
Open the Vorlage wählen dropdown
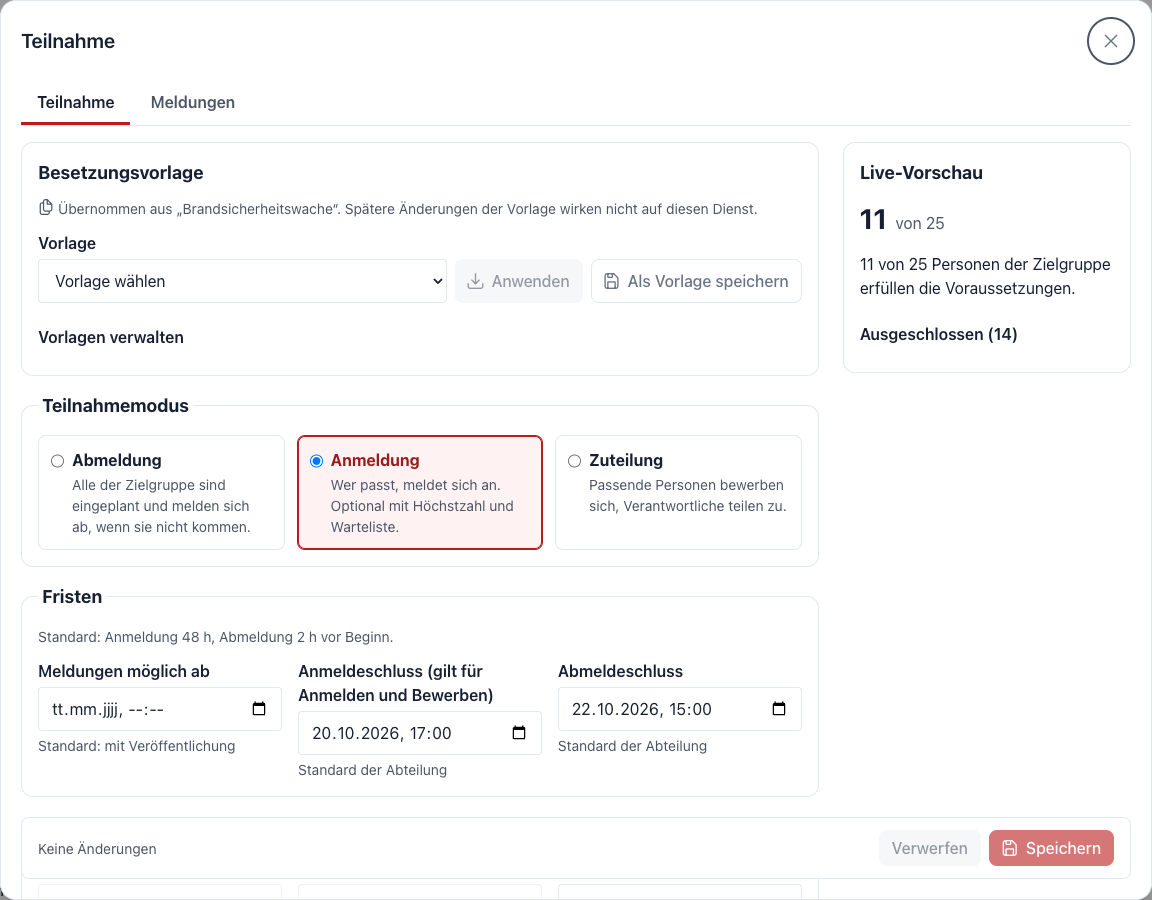pos(242,281)
